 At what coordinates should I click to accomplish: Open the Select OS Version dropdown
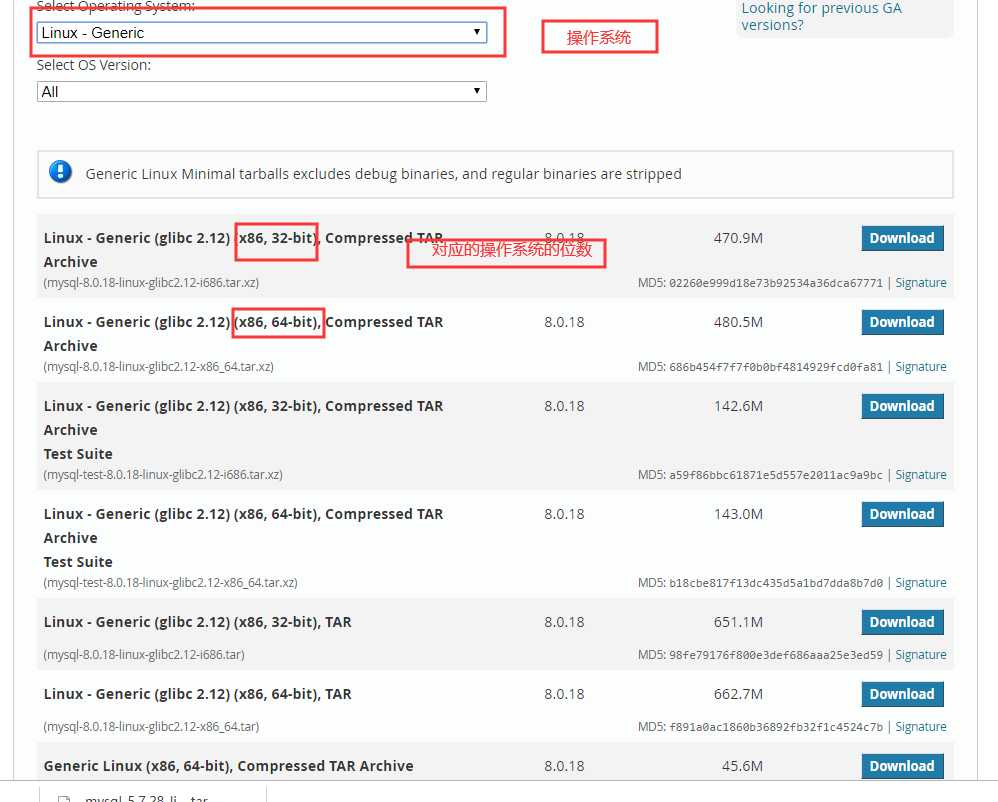[x=262, y=92]
